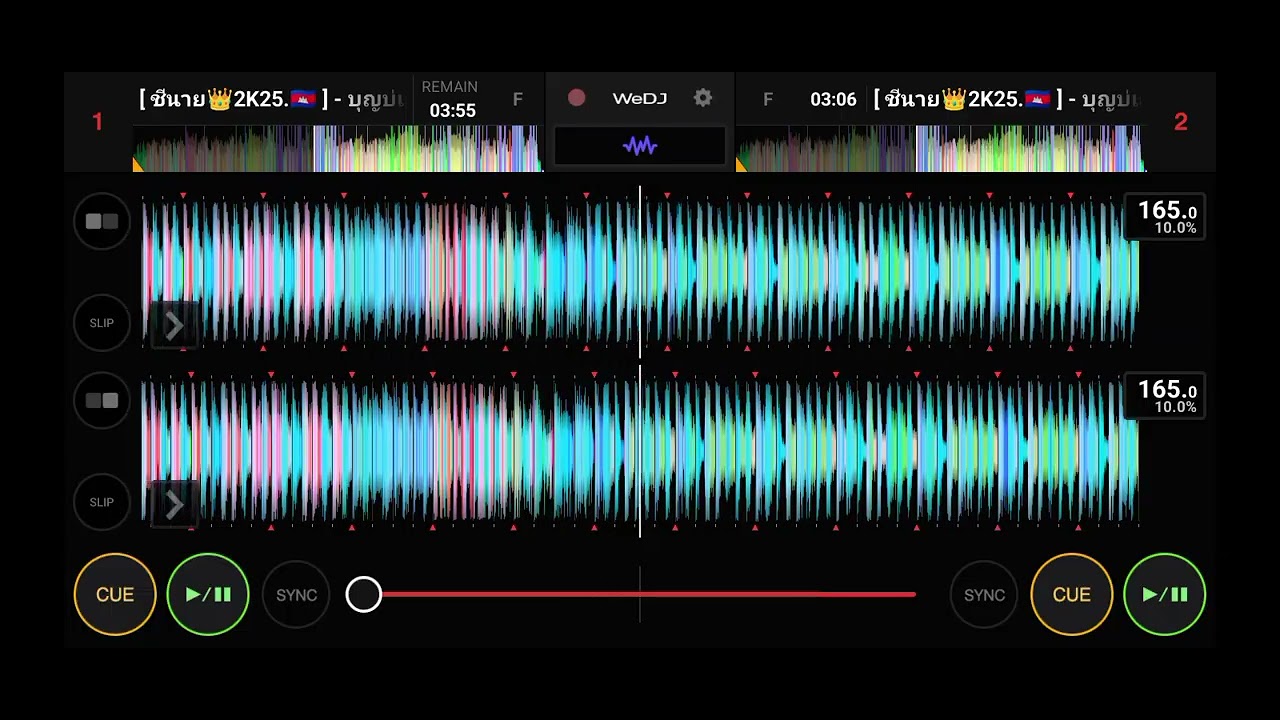Open deck 1 tempo display 165.0
Screen dimensions: 1280x720
[x=1165, y=217]
